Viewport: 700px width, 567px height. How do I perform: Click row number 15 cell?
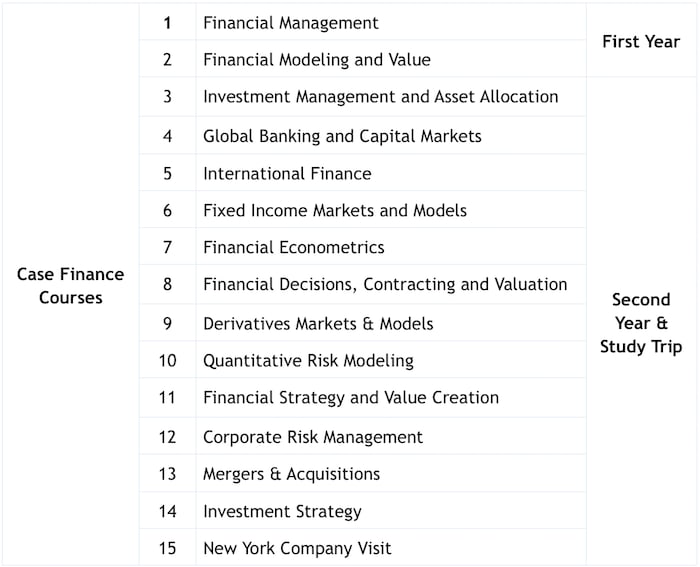point(167,549)
